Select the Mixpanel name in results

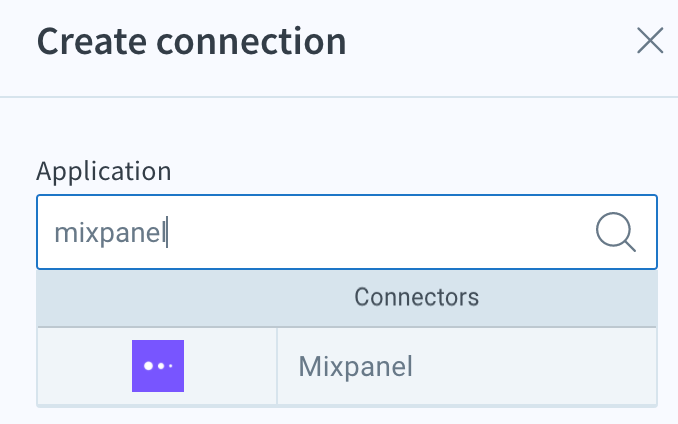(x=355, y=367)
